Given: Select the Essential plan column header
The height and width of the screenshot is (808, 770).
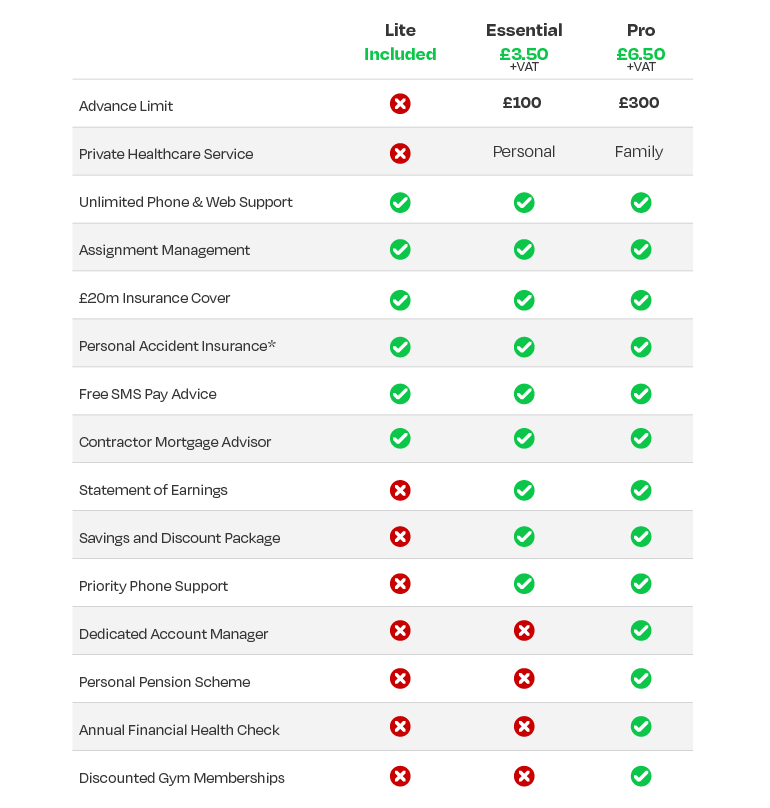Looking at the screenshot, I should point(524,30).
